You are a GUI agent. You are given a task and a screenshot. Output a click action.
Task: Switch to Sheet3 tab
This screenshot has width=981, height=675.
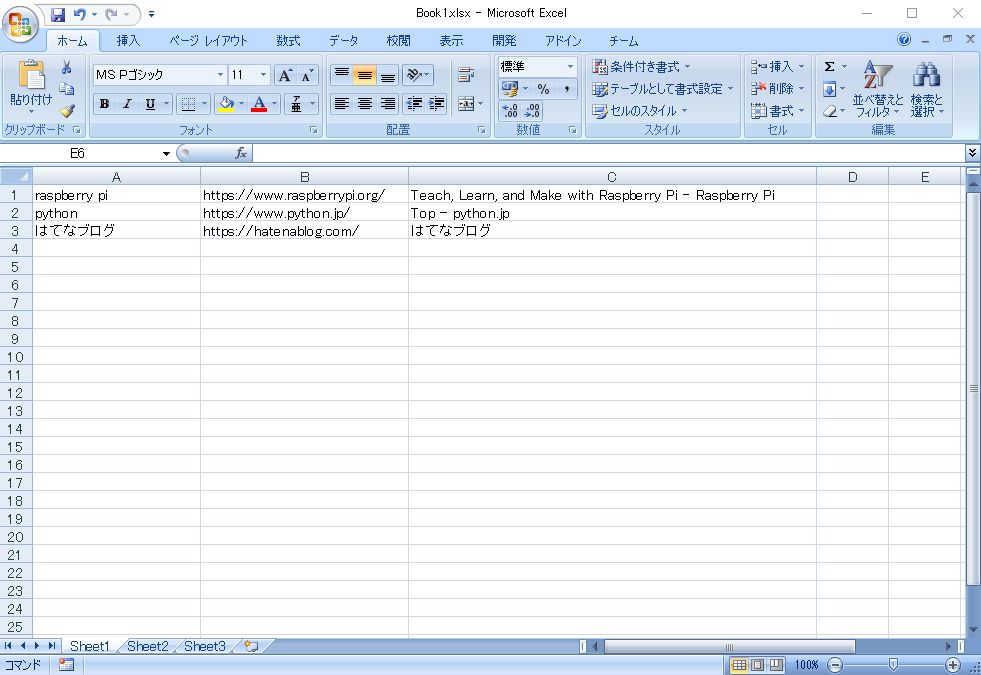coord(205,646)
